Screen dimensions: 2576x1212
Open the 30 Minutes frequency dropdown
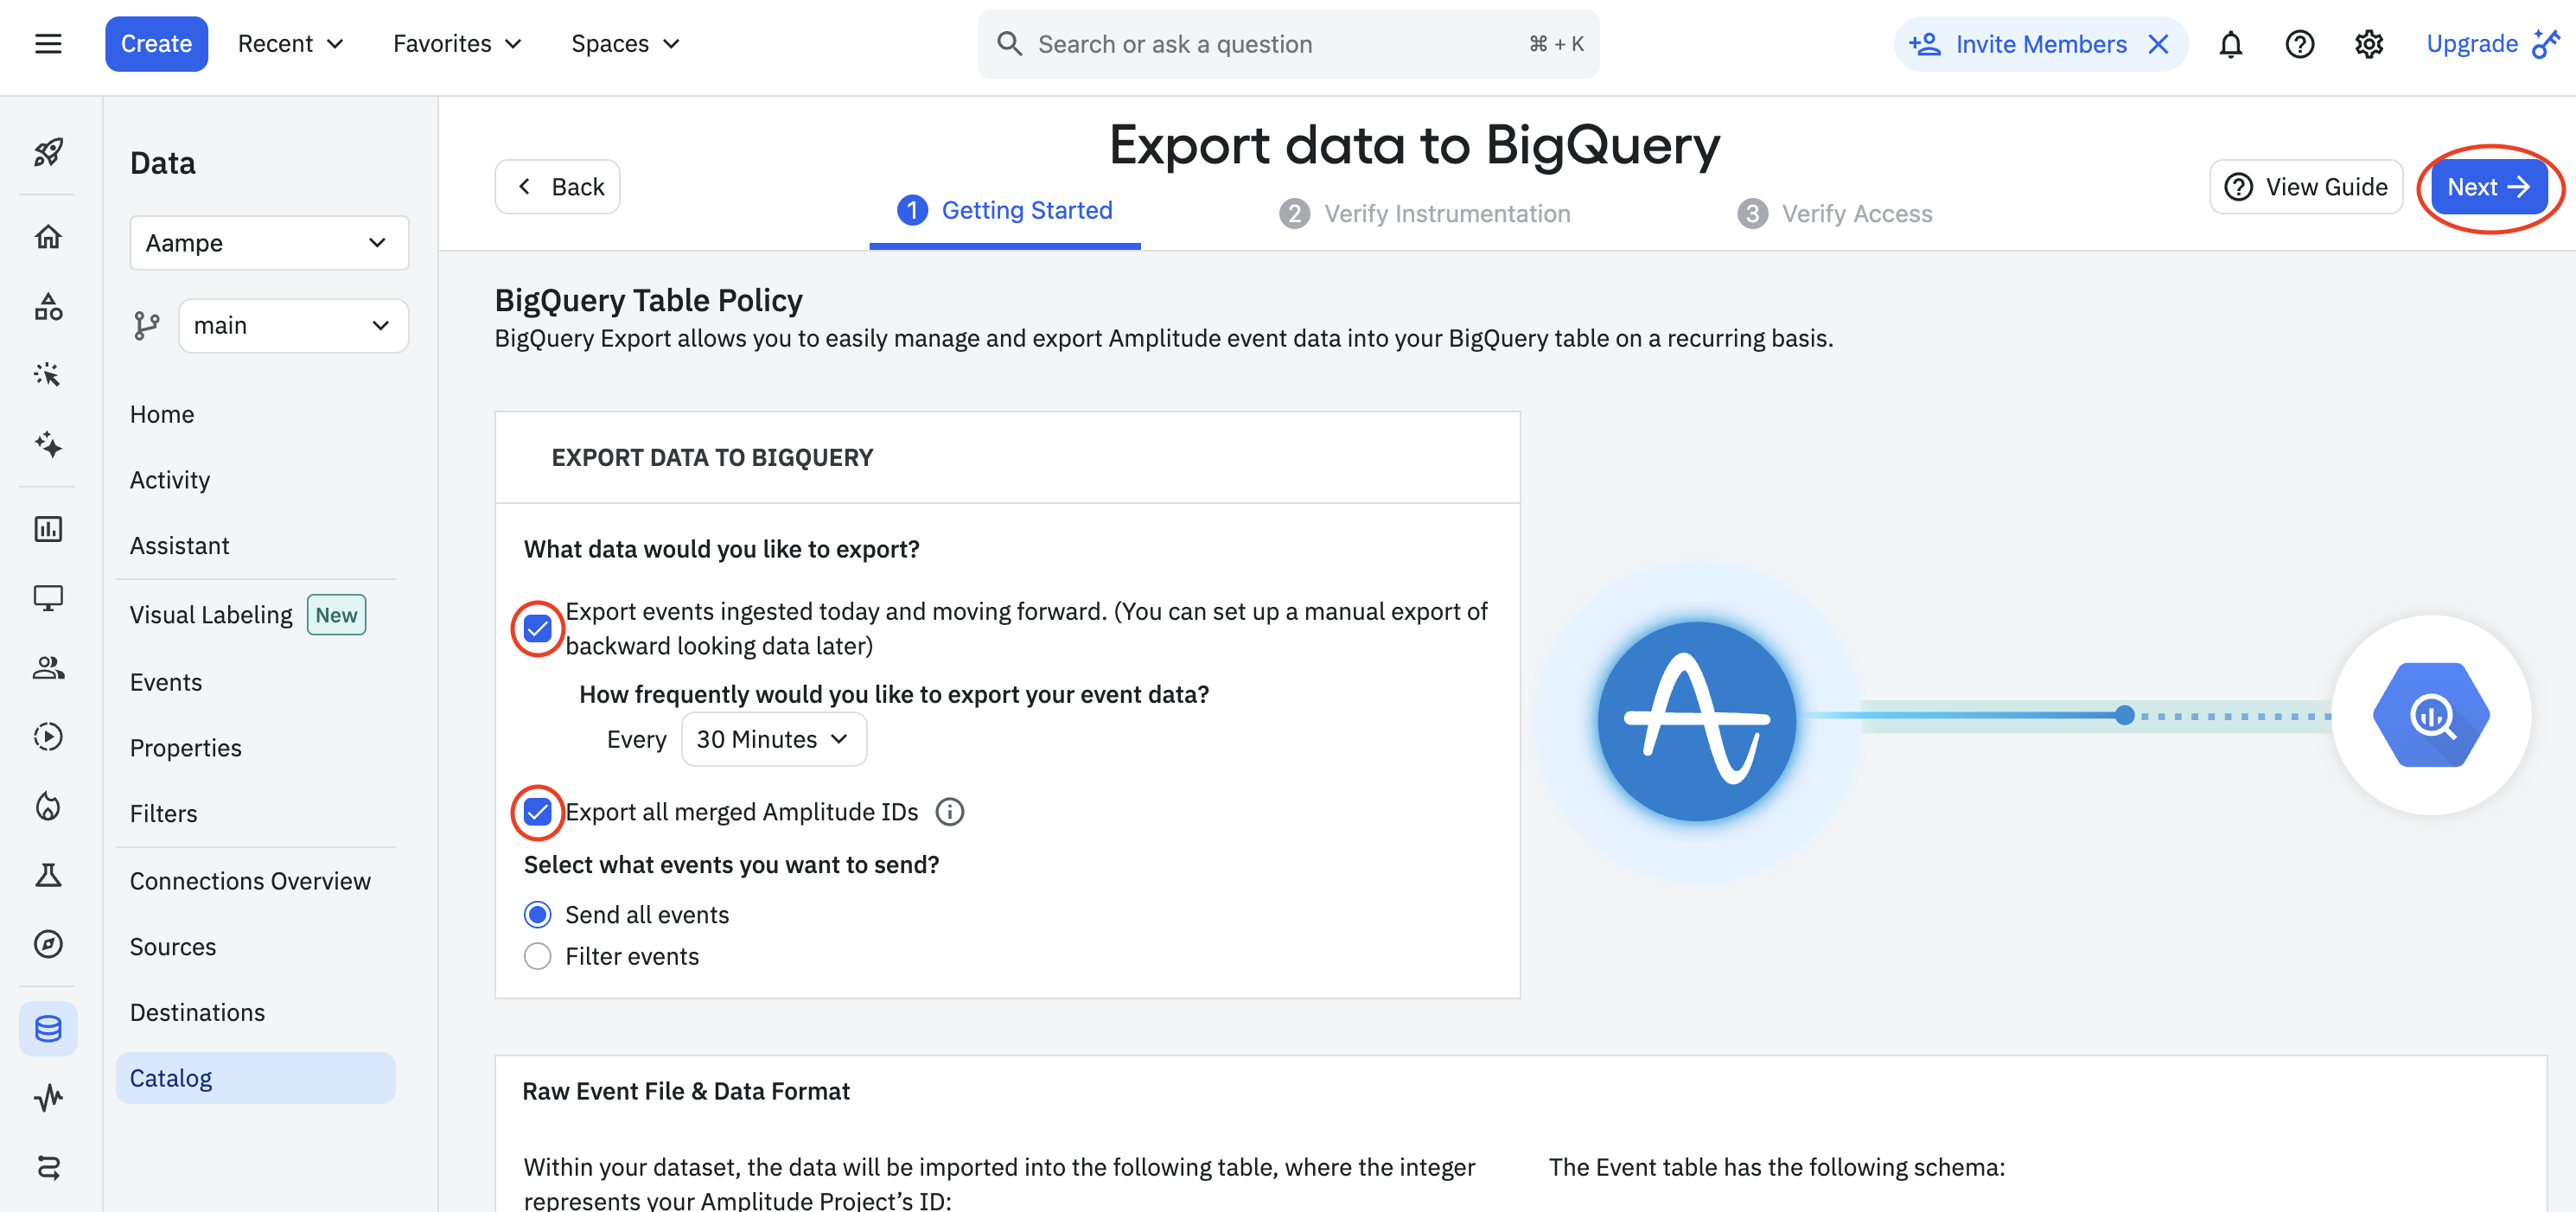(773, 739)
